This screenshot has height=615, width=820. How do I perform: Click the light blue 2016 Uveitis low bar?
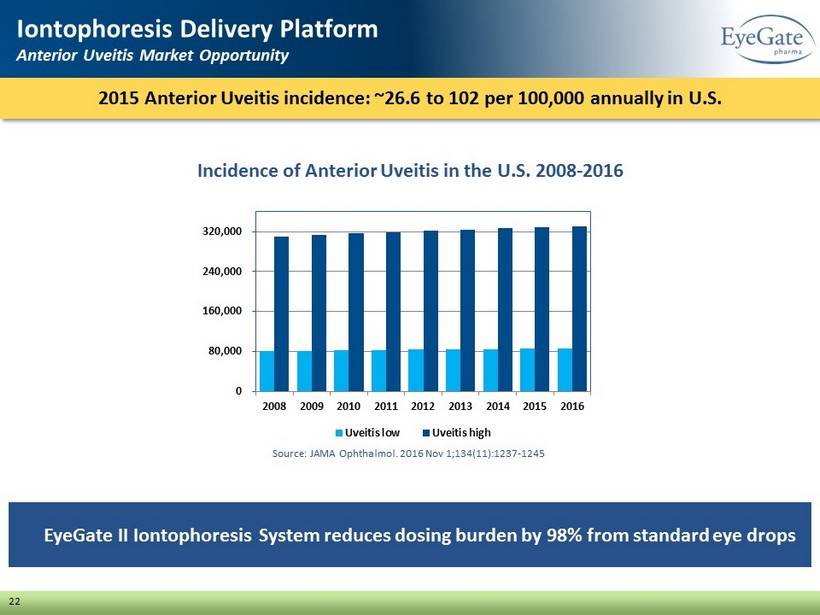[565, 370]
